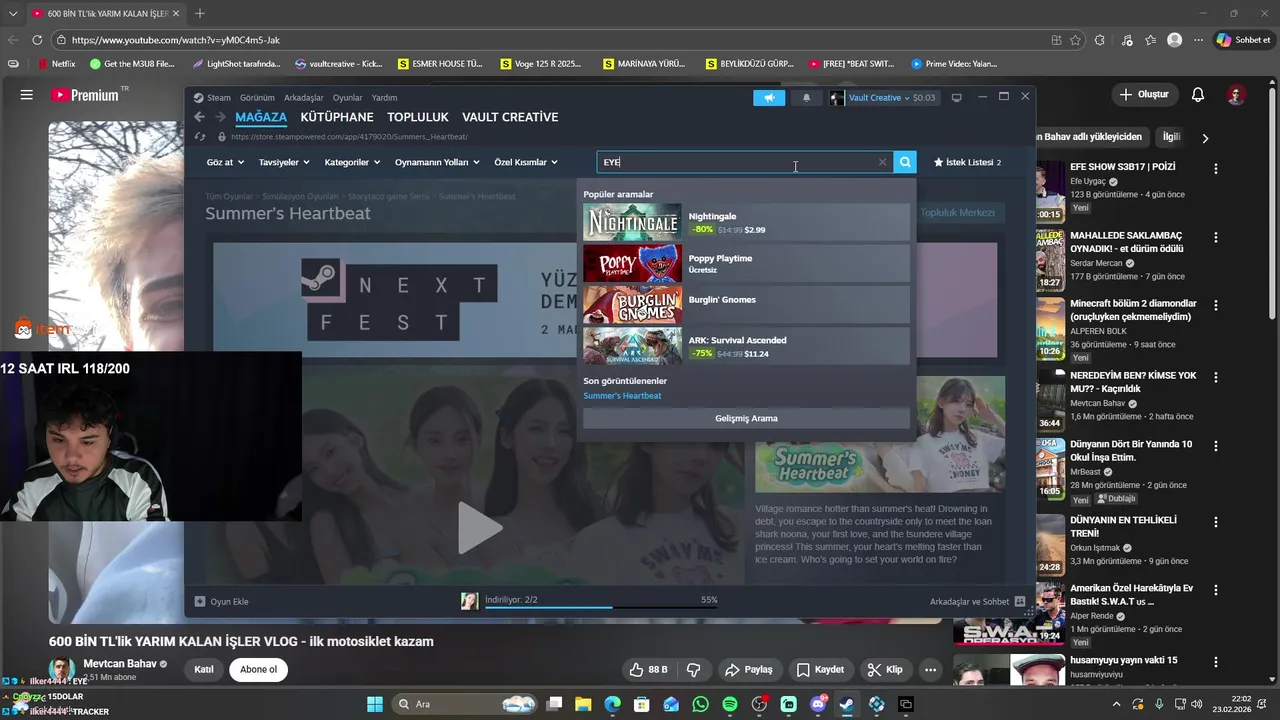The width and height of the screenshot is (1280, 720).
Task: Click Klip scissors button
Action: (885, 670)
